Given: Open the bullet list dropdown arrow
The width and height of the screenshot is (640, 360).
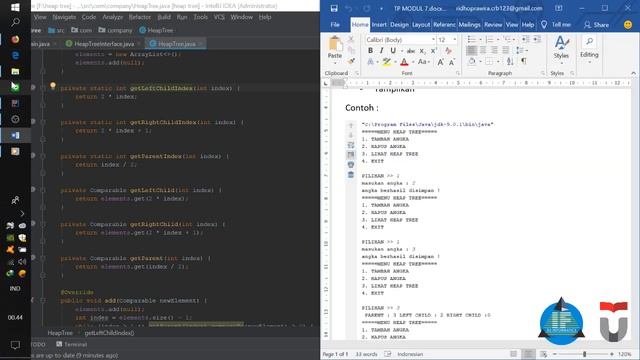Looking at the screenshot, I should click(480, 40).
